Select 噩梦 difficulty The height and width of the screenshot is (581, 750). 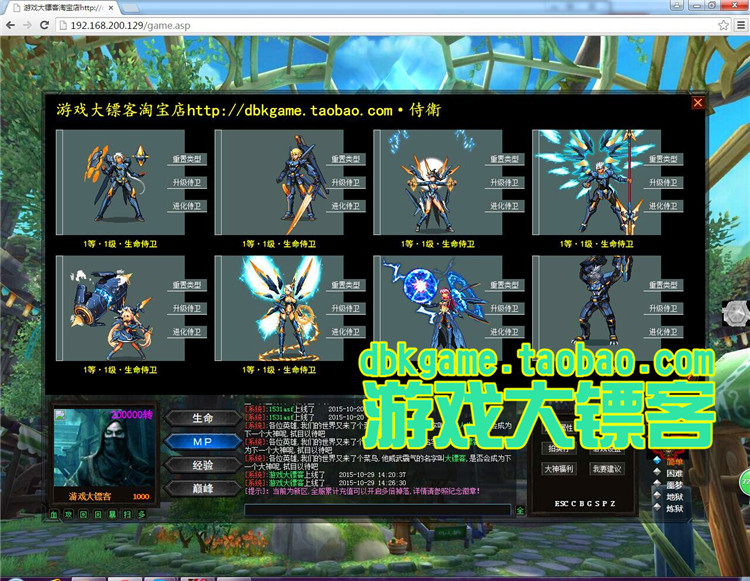click(x=674, y=485)
